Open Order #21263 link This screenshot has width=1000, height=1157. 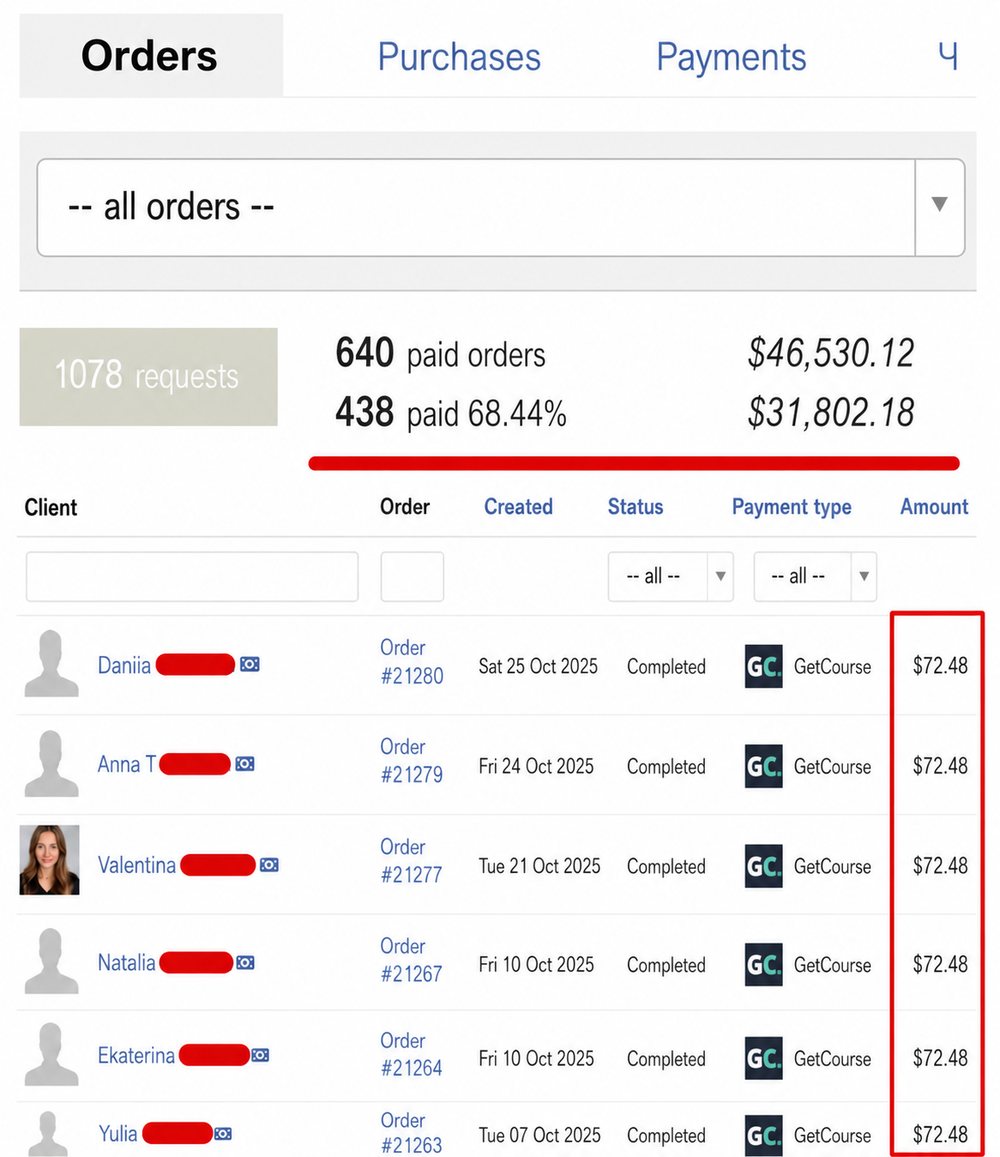click(411, 1133)
